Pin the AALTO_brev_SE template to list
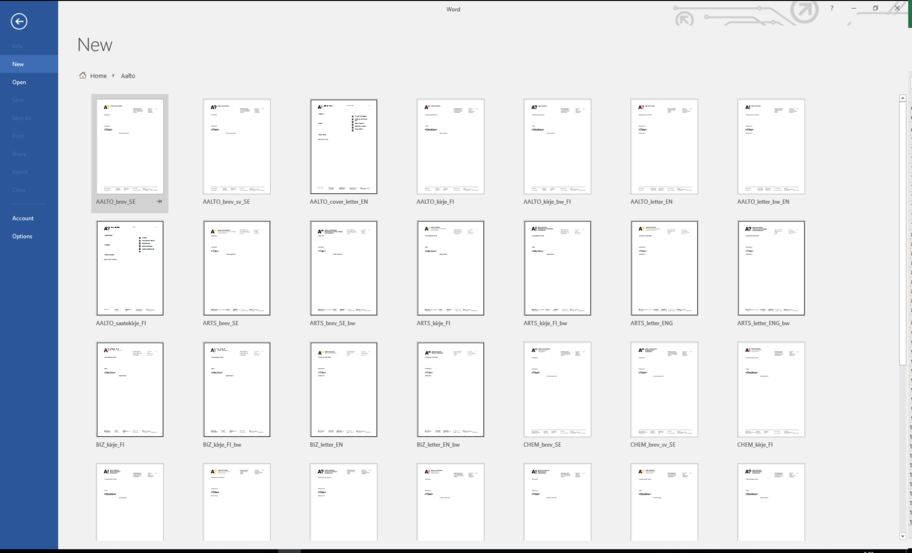 (159, 202)
